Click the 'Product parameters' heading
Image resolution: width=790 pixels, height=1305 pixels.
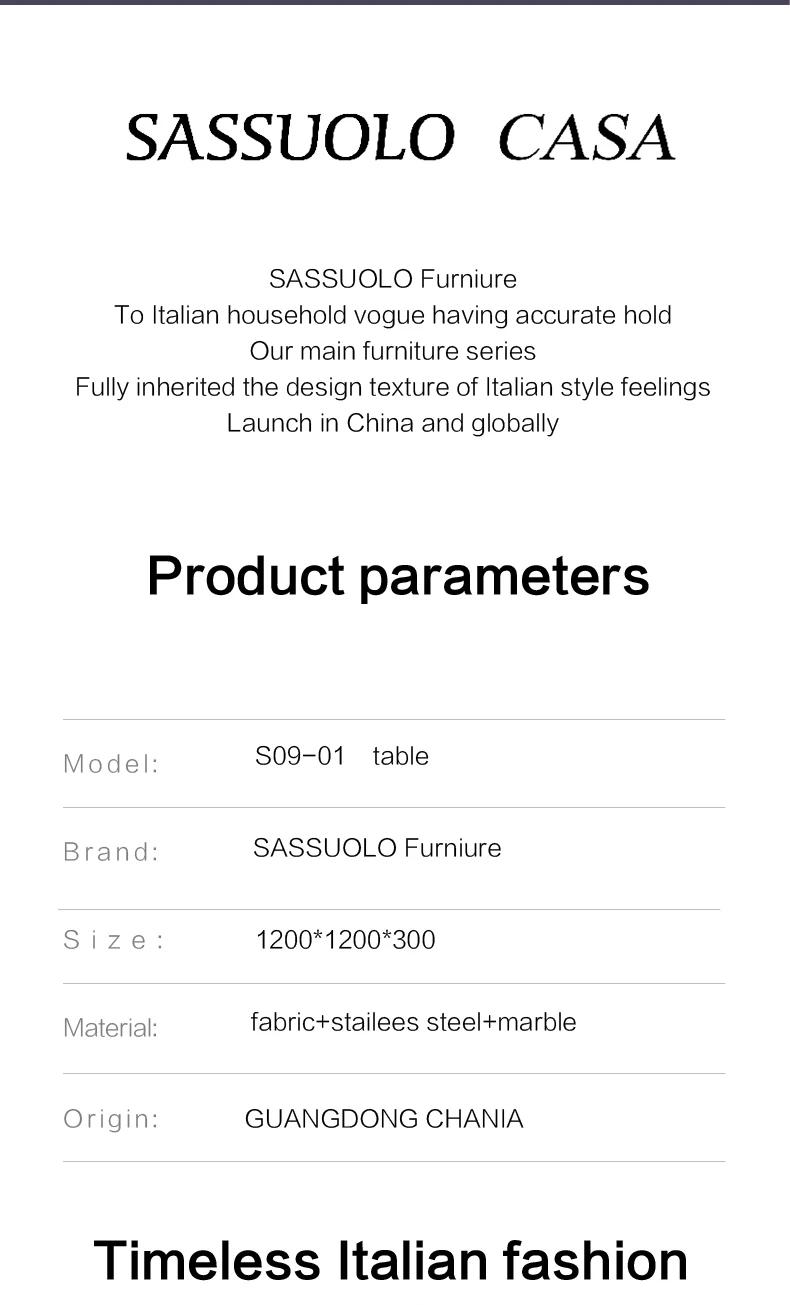(x=398, y=576)
